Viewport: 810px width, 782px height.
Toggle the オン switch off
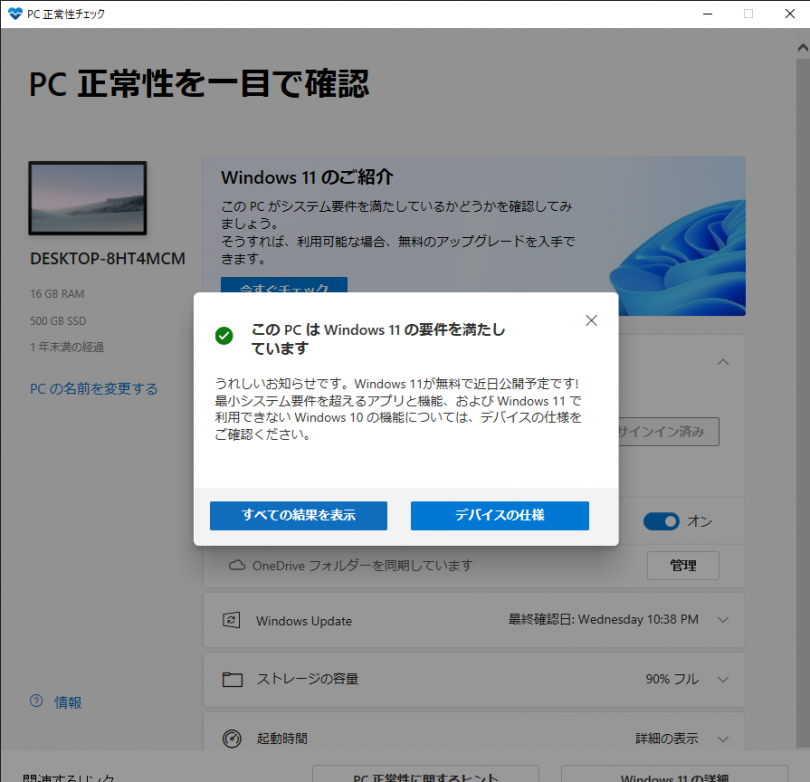tap(661, 521)
